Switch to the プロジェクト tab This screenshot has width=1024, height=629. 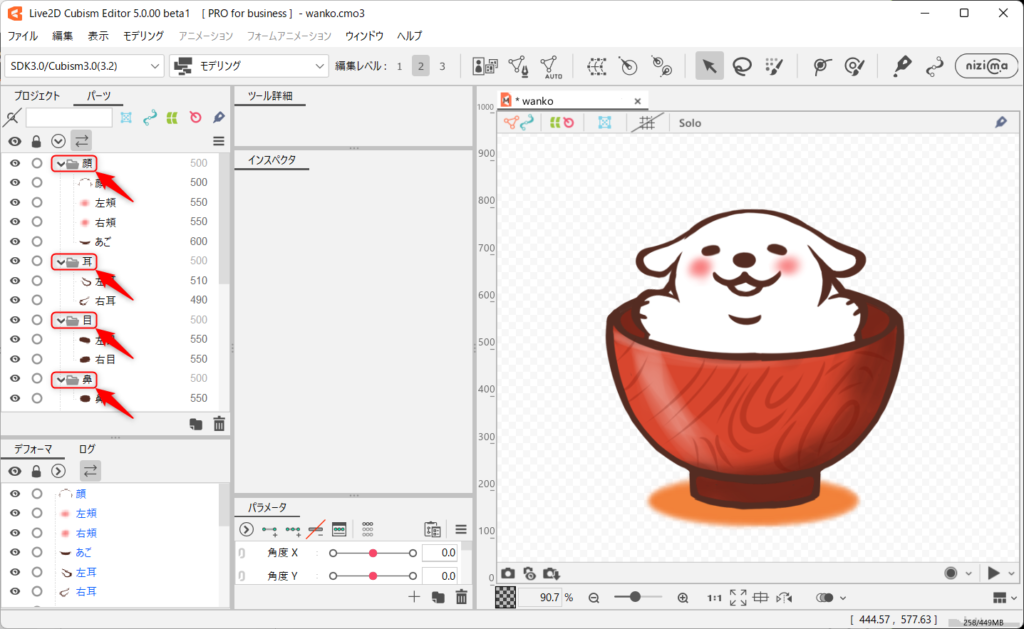click(x=37, y=96)
